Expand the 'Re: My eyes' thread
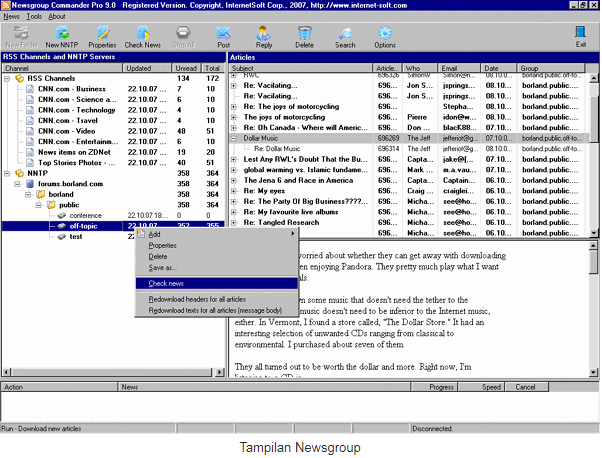The height and width of the screenshot is (458, 602). click(233, 191)
